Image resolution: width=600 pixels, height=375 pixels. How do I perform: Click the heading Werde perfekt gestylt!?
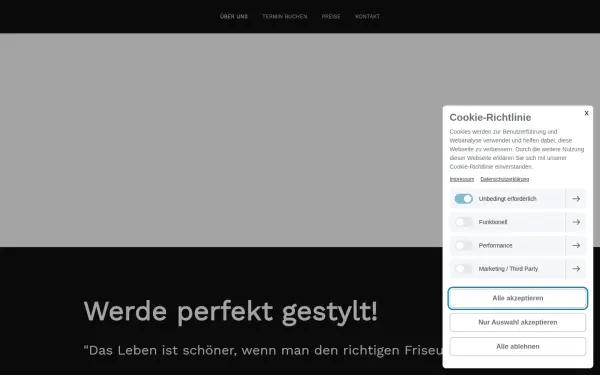pyautogui.click(x=231, y=311)
